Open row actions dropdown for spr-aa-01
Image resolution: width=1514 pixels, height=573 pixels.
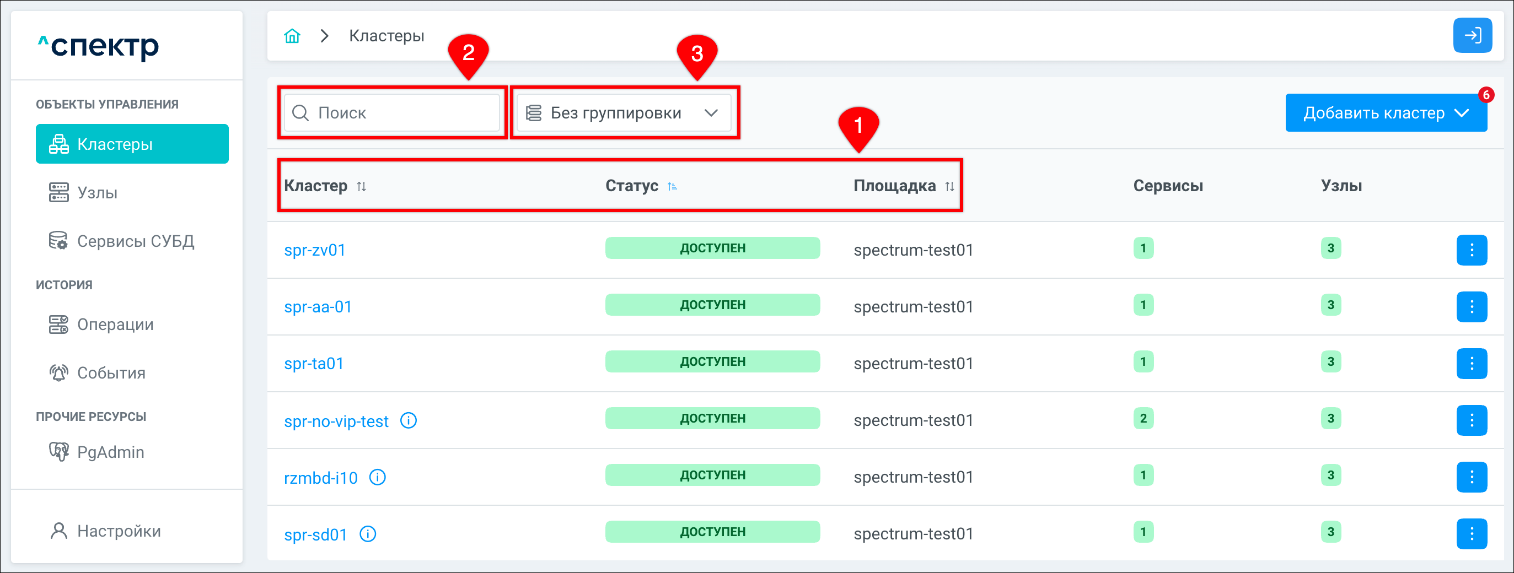point(1471,306)
